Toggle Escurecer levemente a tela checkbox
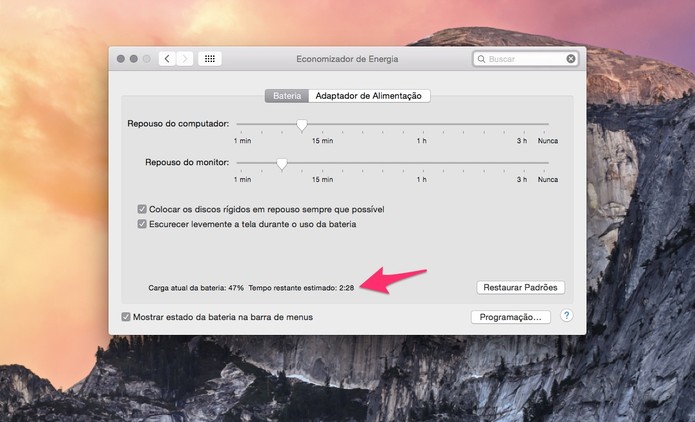 [142, 224]
